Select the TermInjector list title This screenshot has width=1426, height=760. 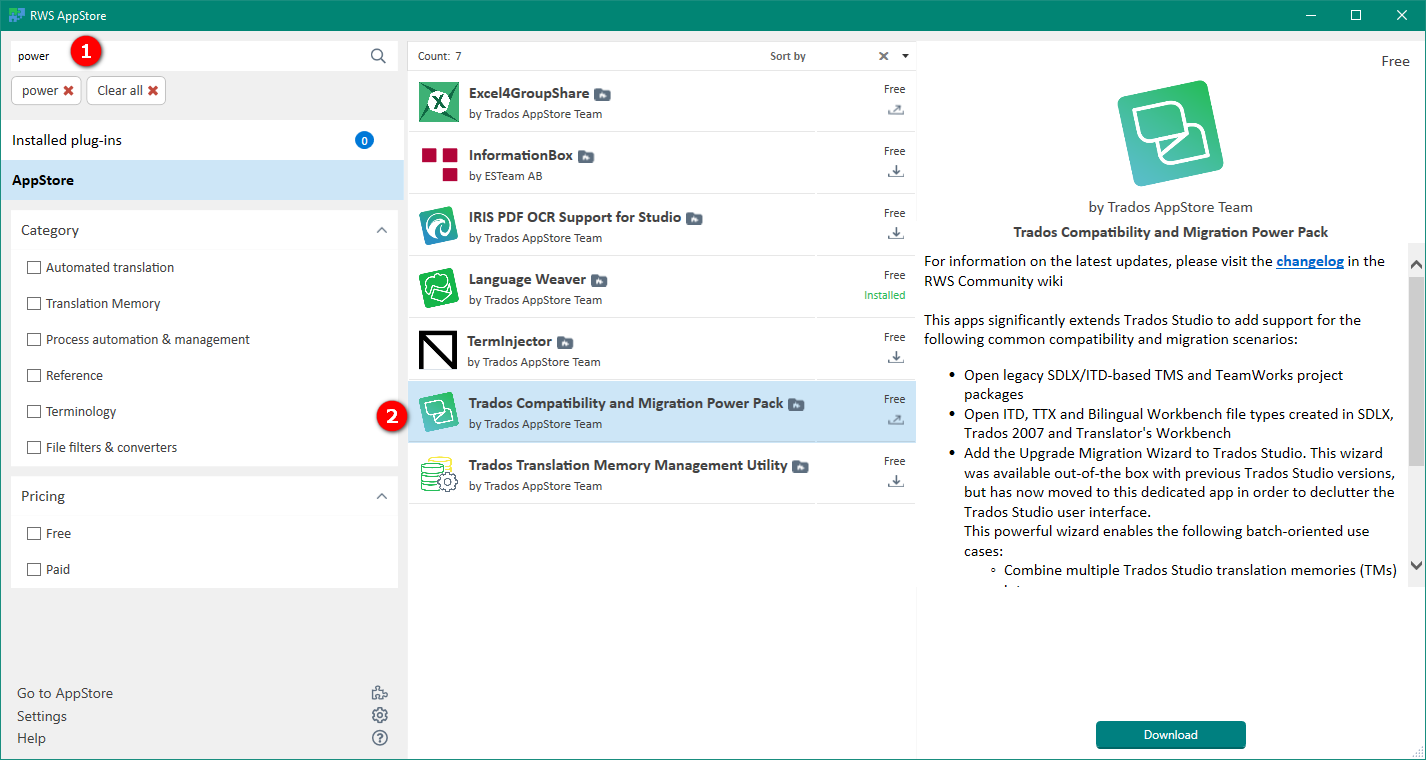510,341
